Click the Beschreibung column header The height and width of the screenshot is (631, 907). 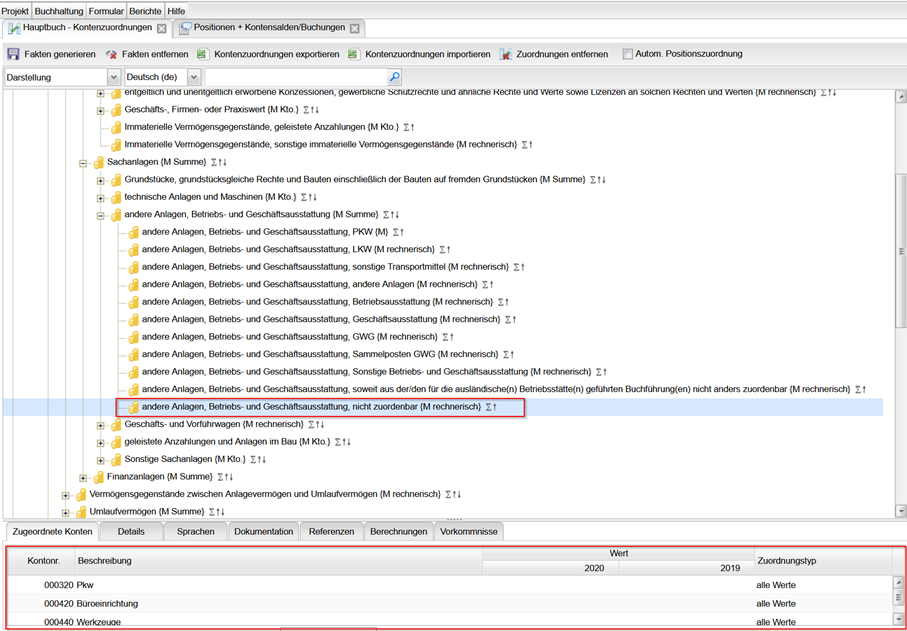point(278,560)
